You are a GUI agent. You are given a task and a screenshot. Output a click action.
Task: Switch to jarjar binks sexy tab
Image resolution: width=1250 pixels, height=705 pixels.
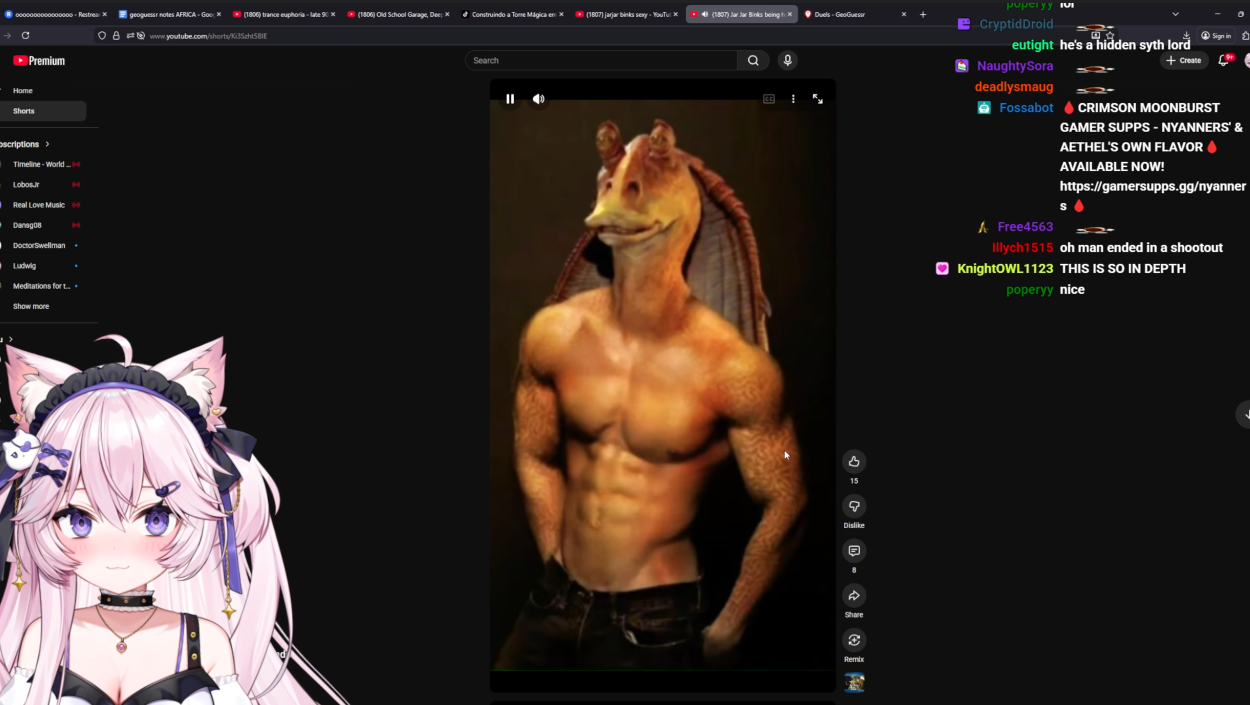point(627,14)
